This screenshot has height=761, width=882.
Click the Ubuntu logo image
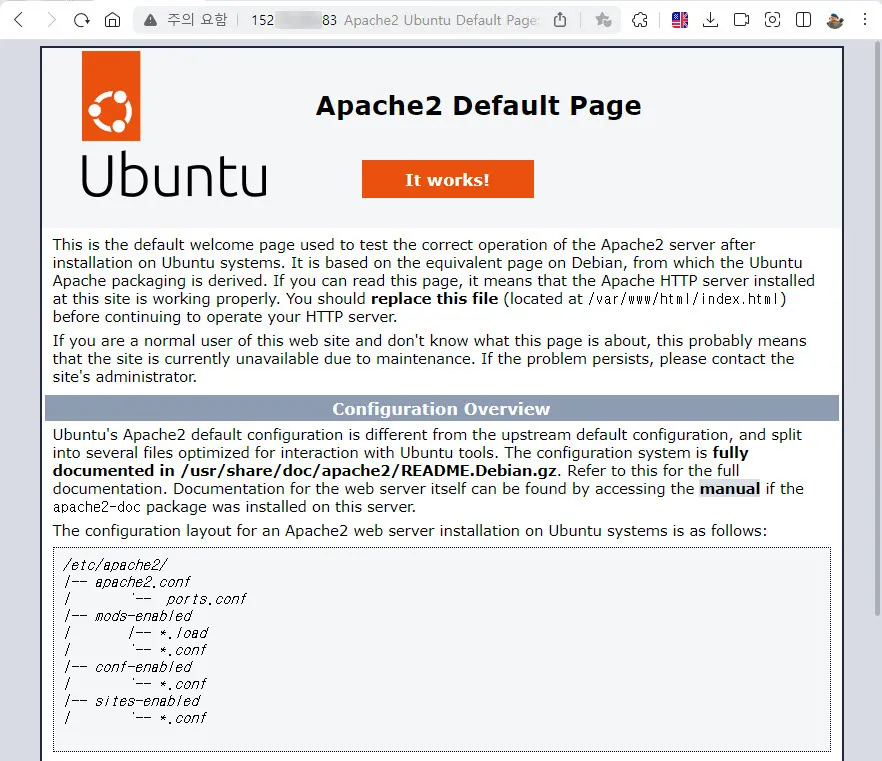click(173, 124)
